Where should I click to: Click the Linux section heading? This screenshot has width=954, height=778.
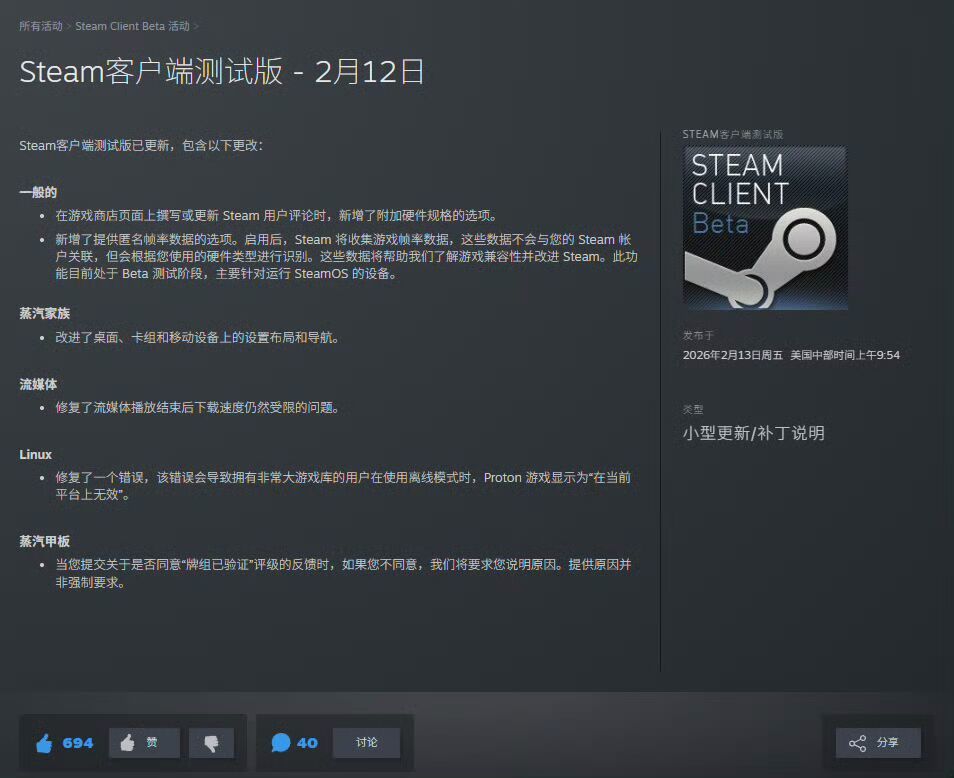[x=35, y=454]
